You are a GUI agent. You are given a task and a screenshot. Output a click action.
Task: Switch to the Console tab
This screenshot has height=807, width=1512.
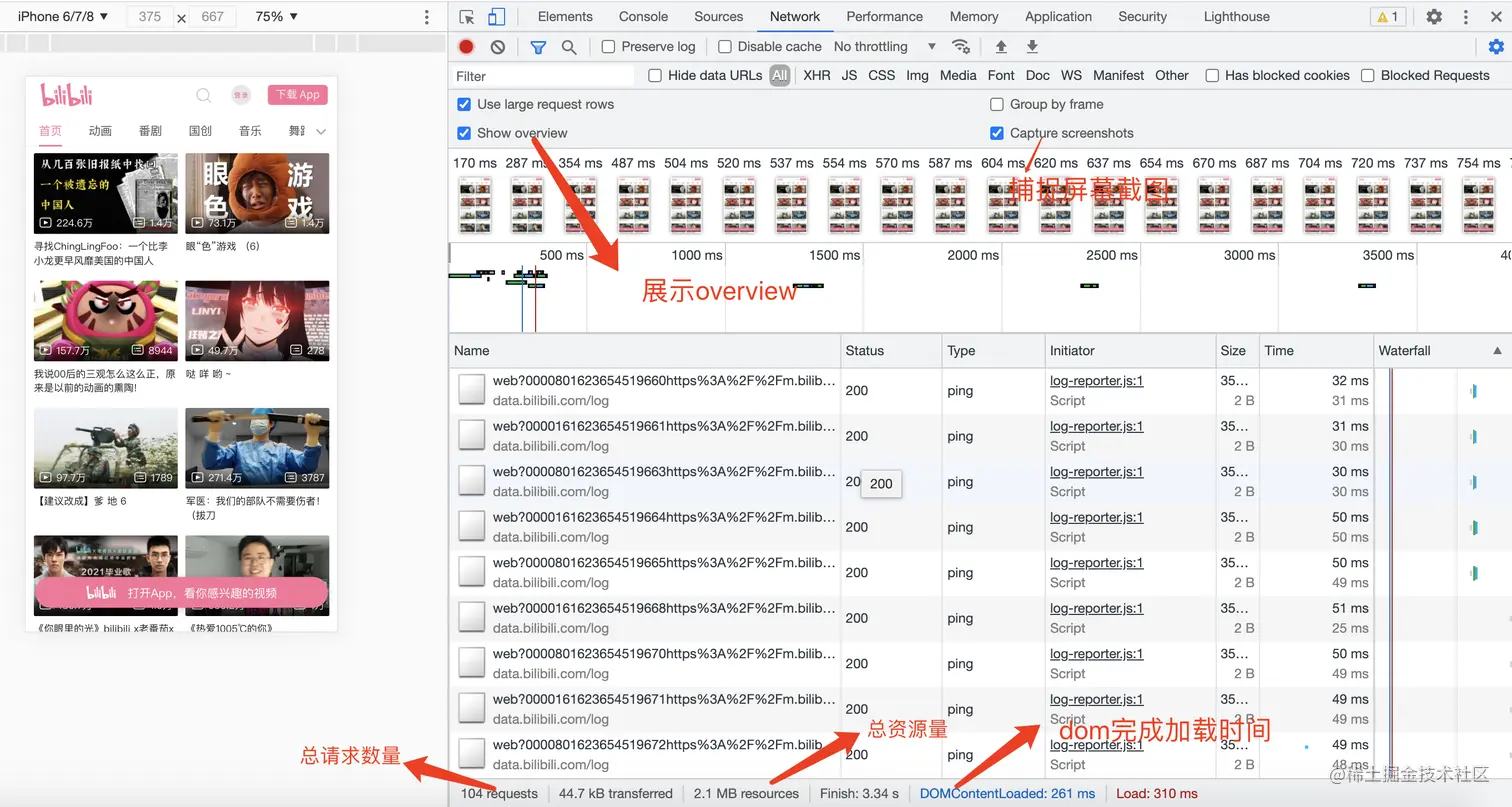(643, 17)
